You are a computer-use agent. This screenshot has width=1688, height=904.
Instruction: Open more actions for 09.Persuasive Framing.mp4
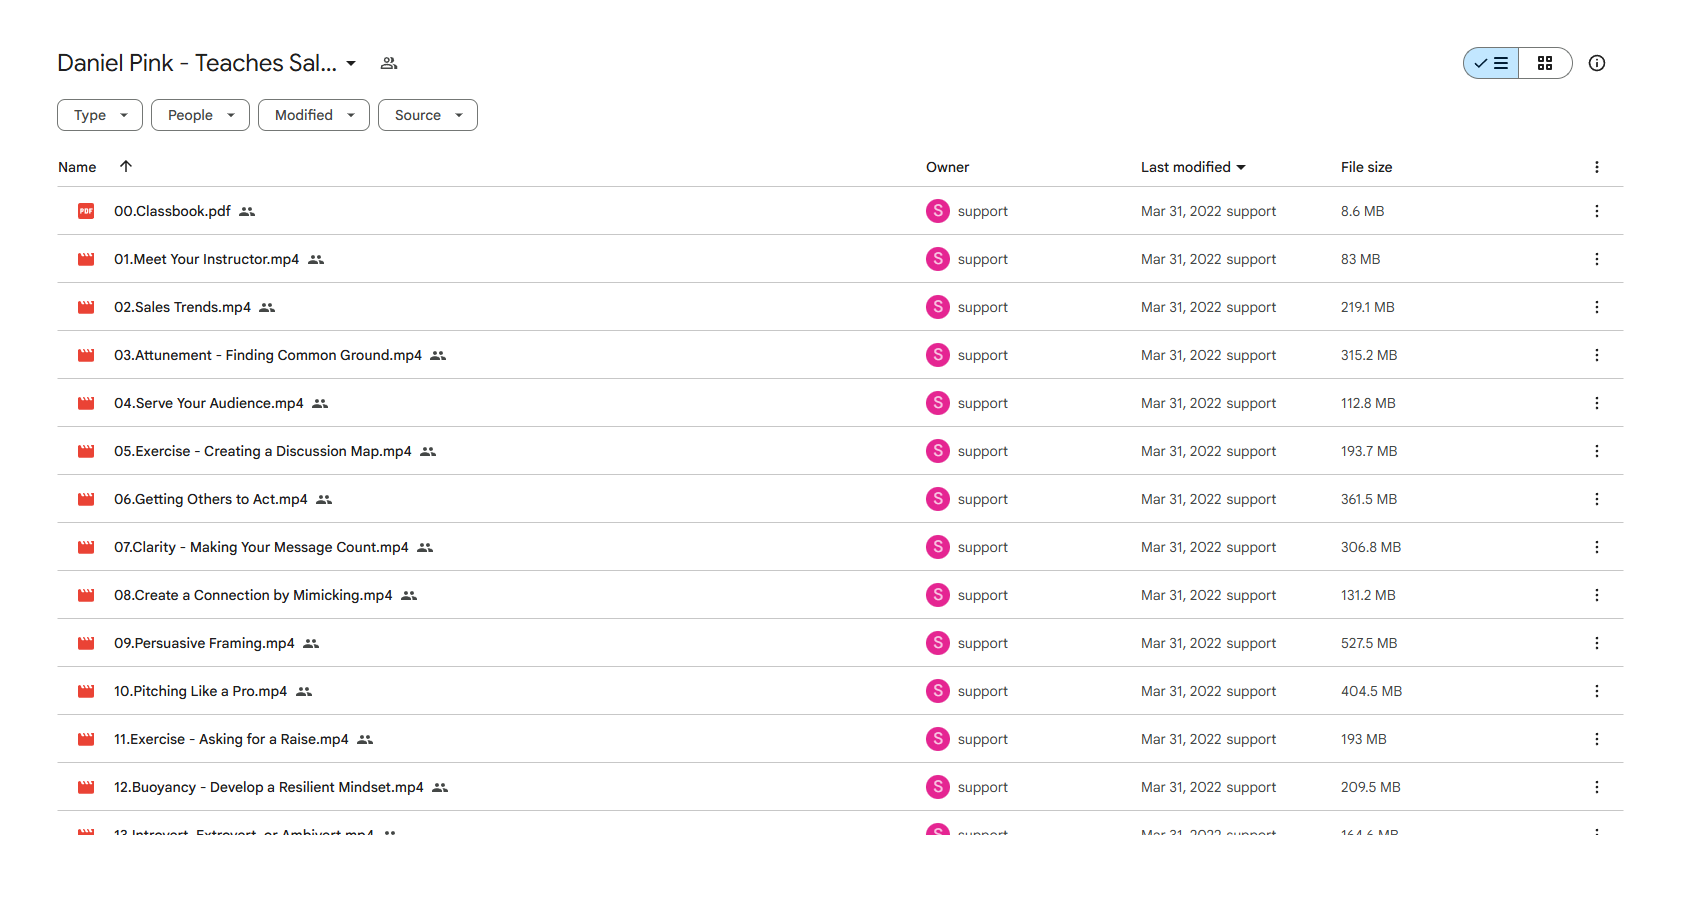click(x=1597, y=643)
